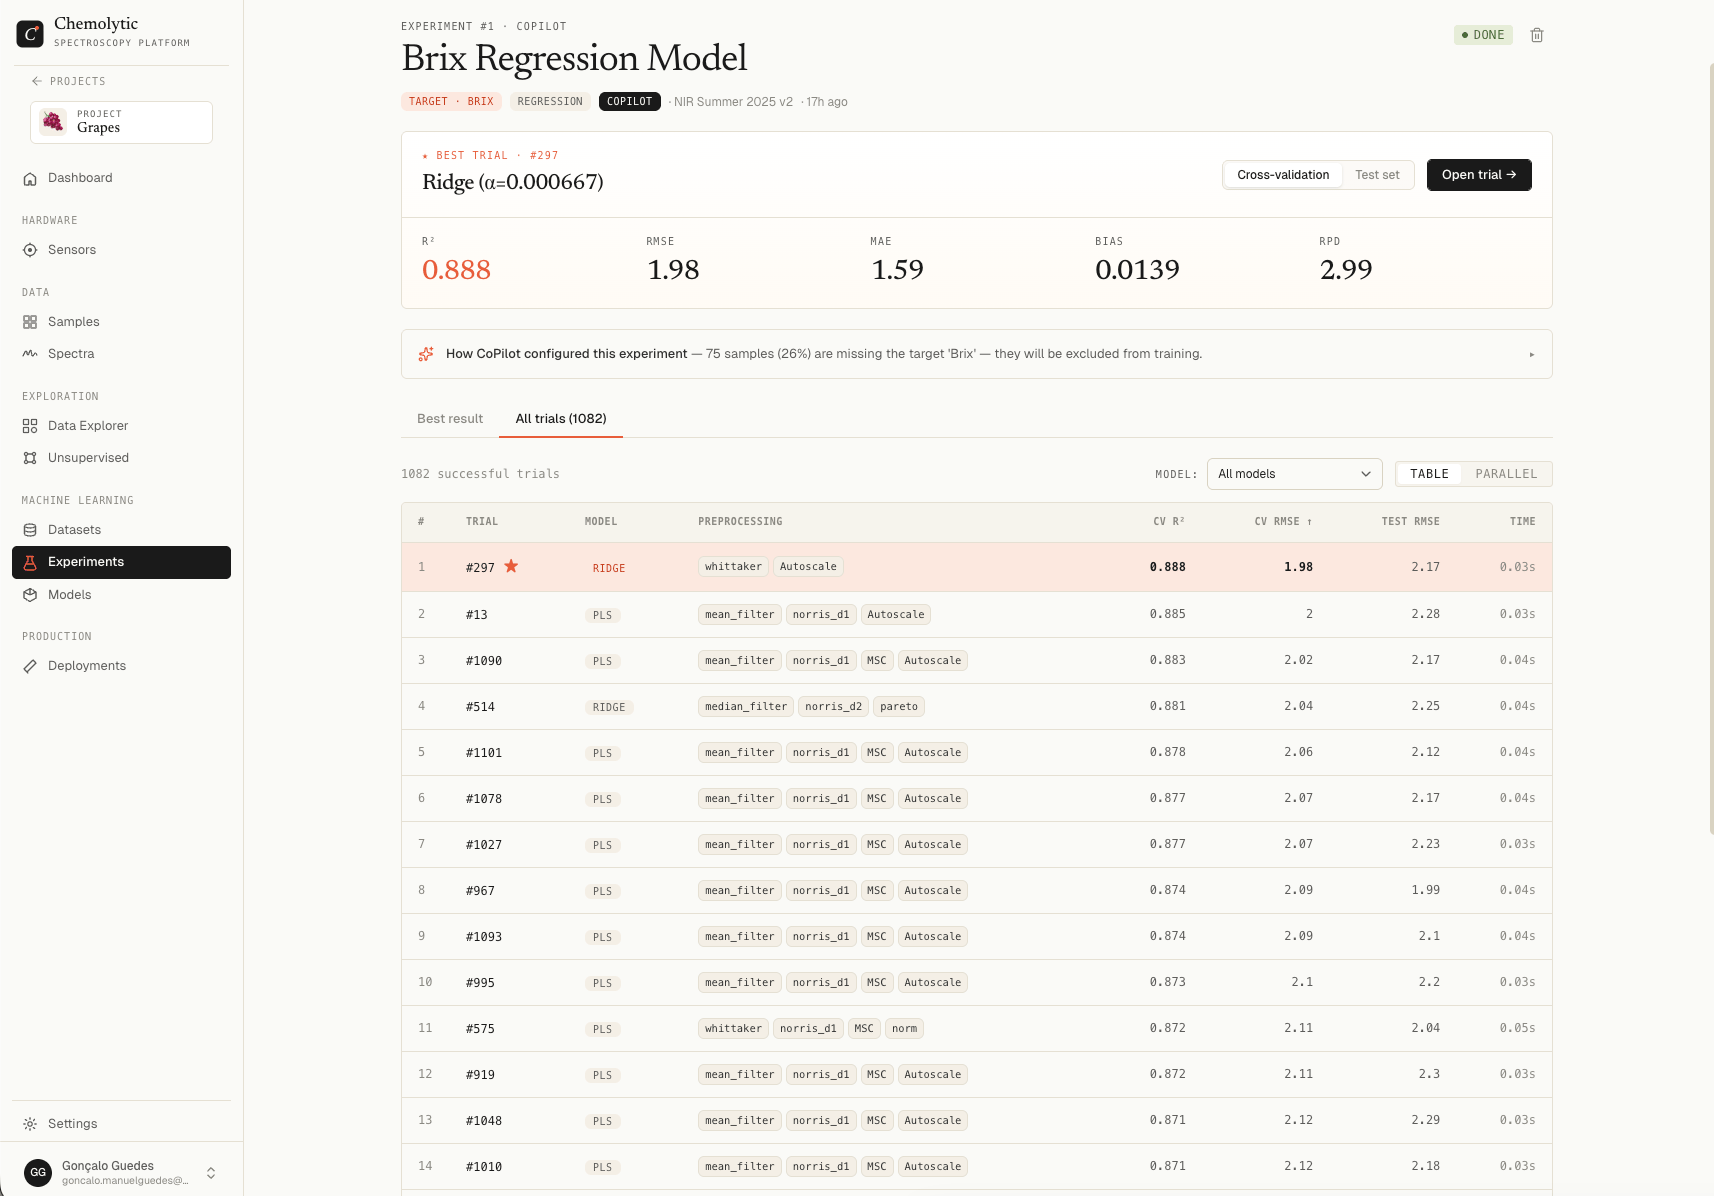This screenshot has height=1196, width=1714.
Task: Click the star on trial #297
Action: 511,566
